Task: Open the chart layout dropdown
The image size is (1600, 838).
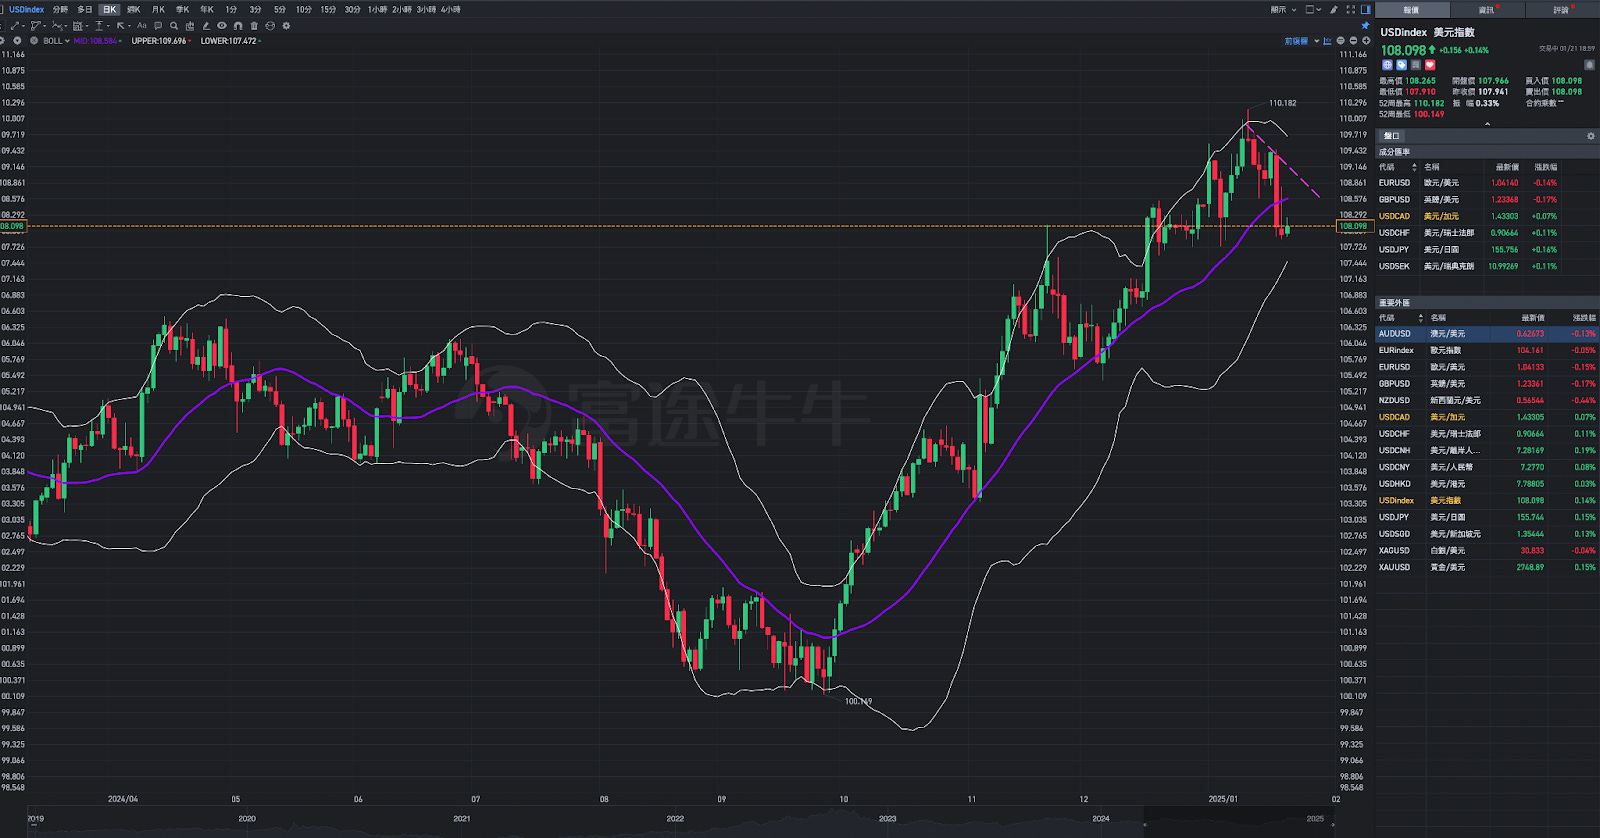Action: click(1313, 10)
